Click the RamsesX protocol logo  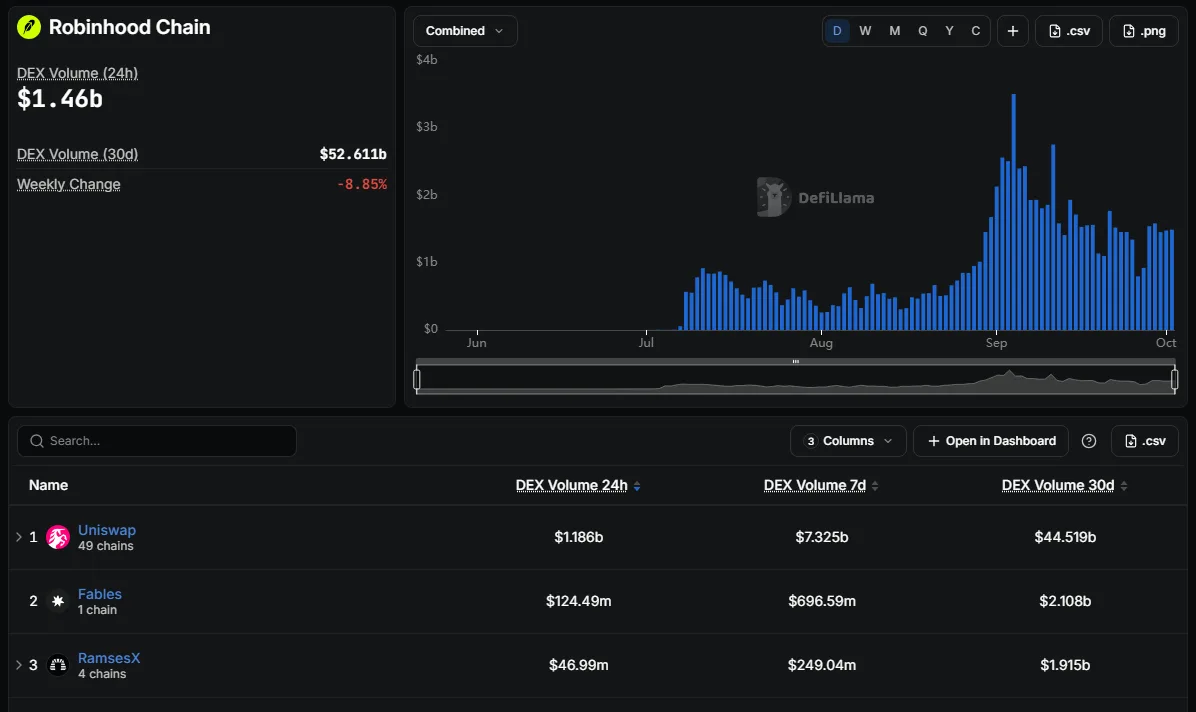(x=58, y=665)
